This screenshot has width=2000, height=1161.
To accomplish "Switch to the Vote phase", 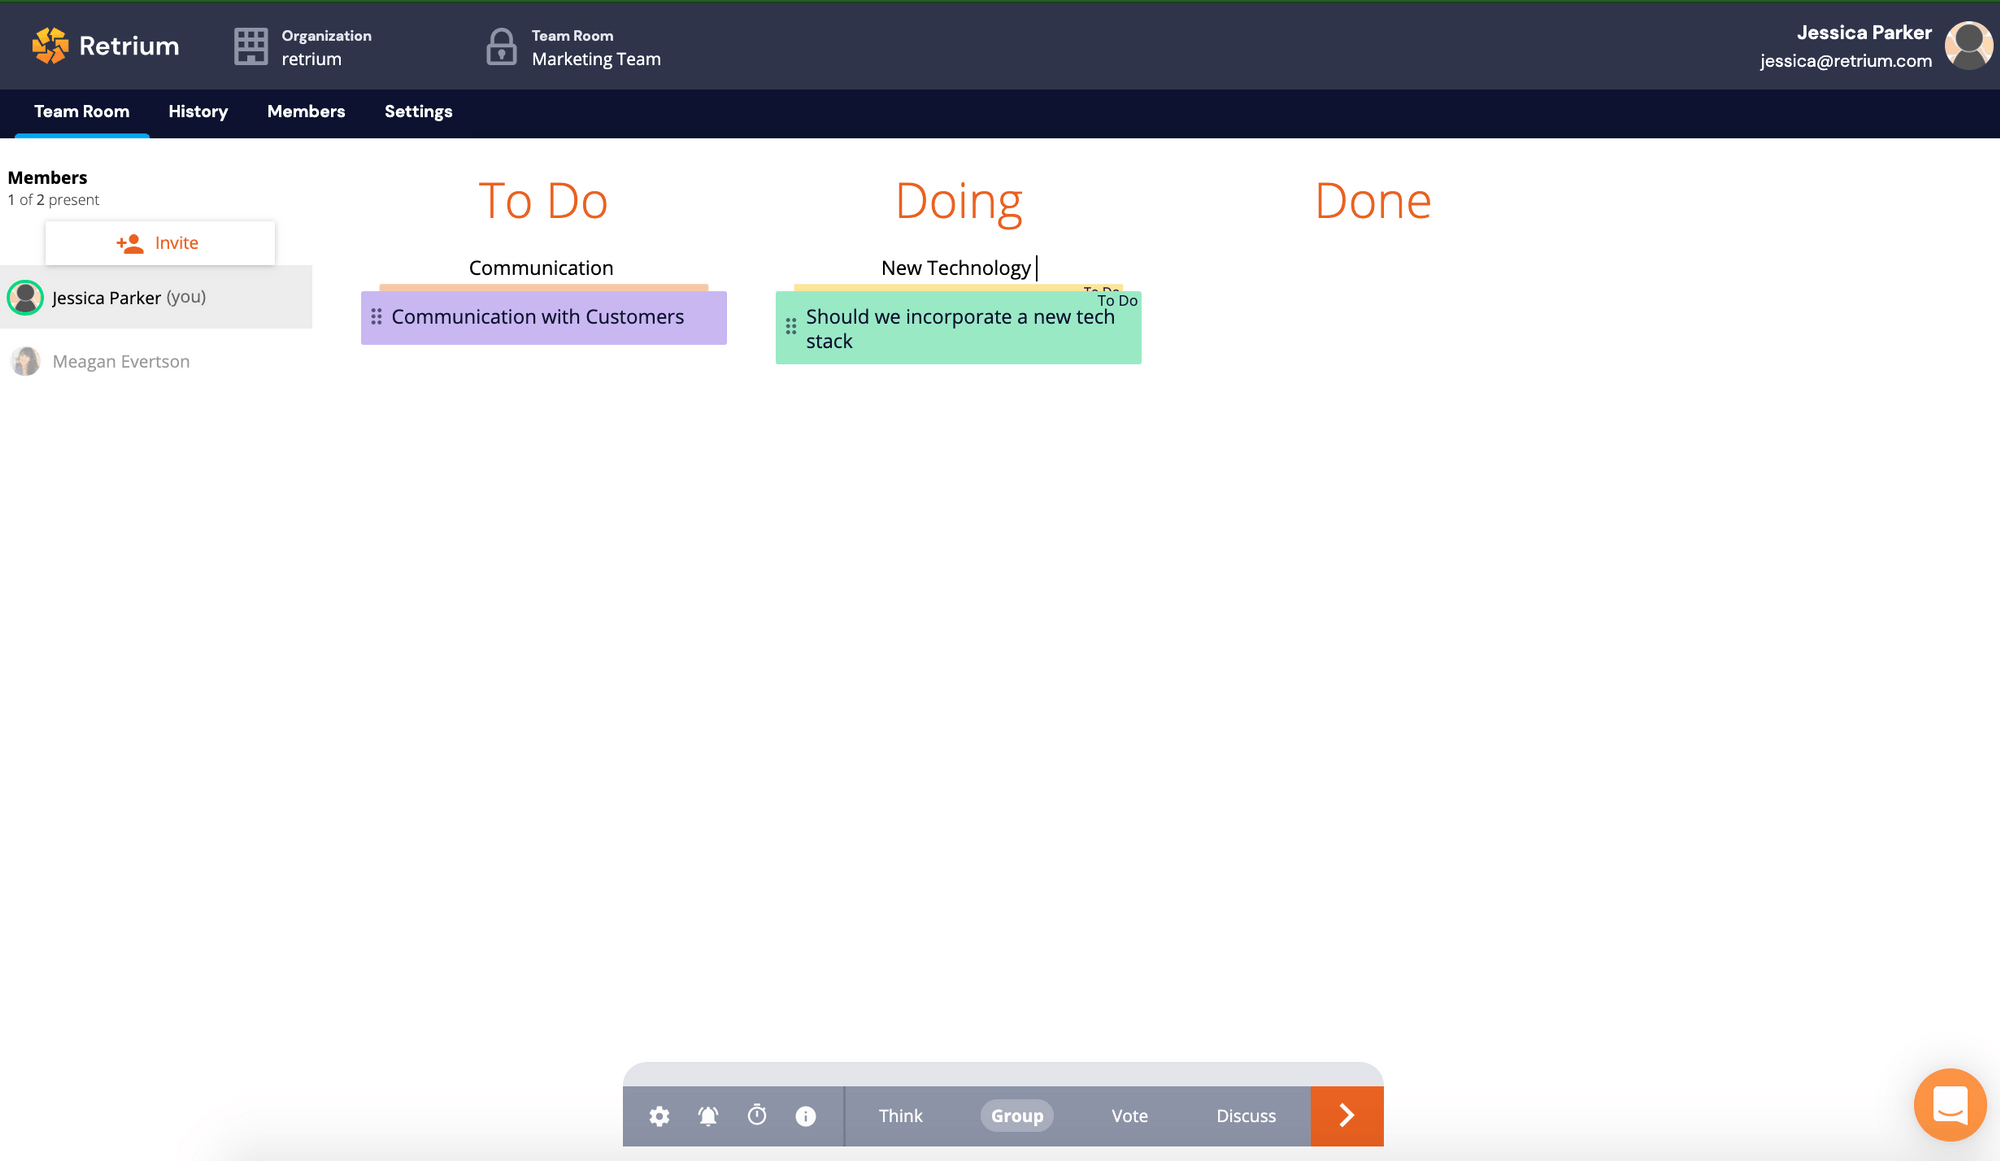I will click(1129, 1116).
